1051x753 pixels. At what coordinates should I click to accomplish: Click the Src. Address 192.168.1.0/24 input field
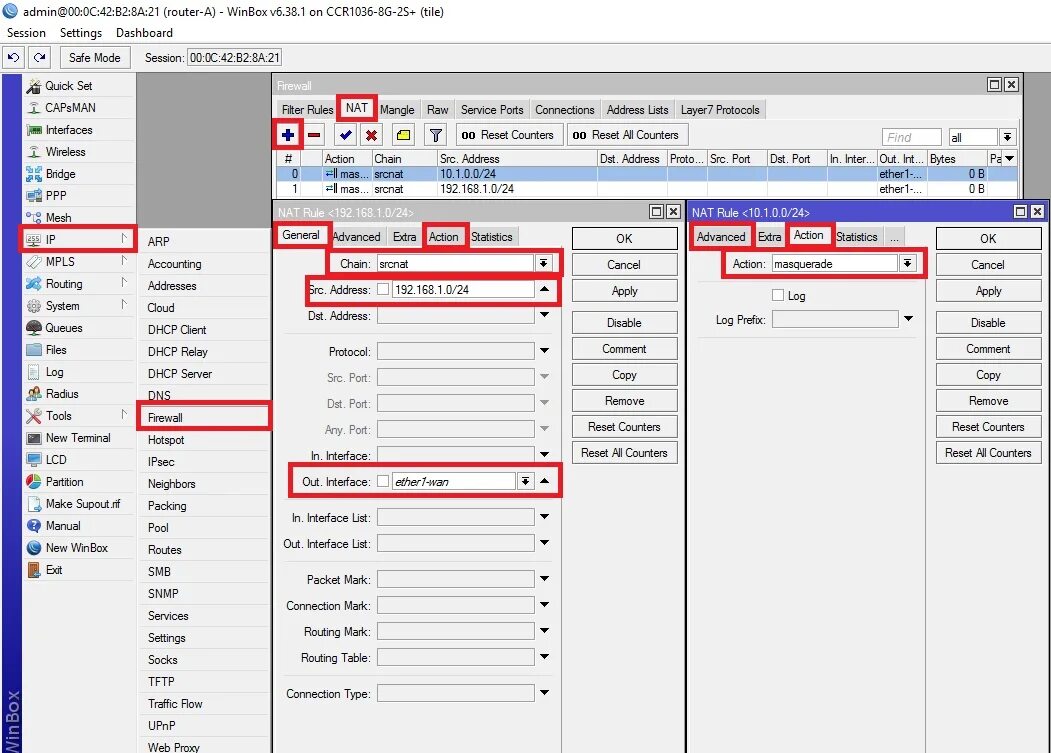462,290
